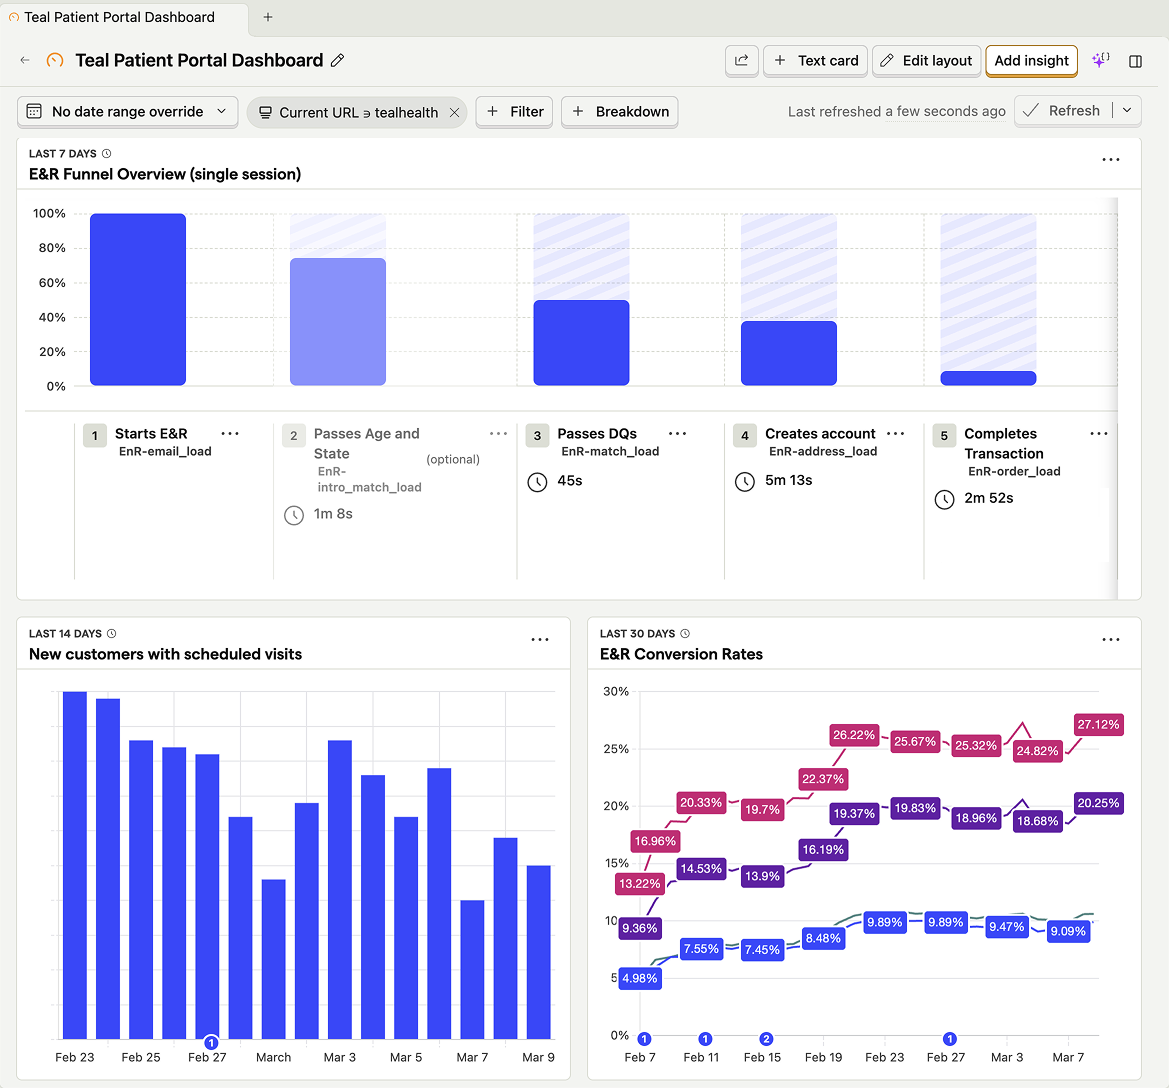The image size is (1169, 1088).
Task: Click the Last 7 Days clock icon
Action: click(107, 154)
